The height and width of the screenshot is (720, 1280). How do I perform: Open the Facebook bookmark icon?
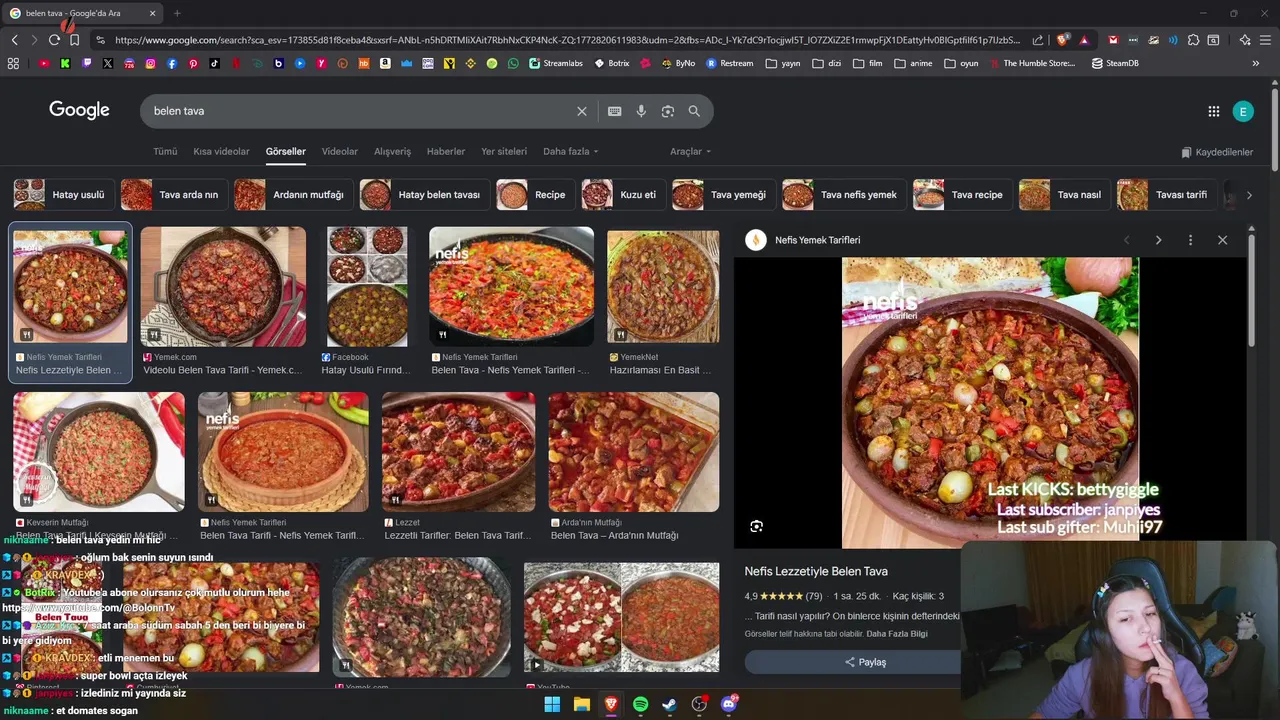coord(172,63)
